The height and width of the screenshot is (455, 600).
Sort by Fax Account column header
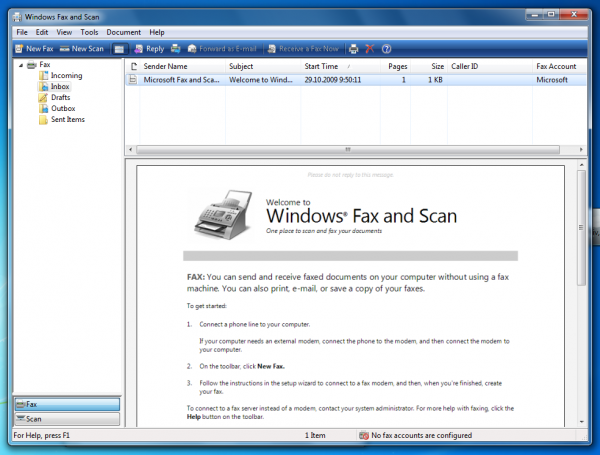(559, 66)
